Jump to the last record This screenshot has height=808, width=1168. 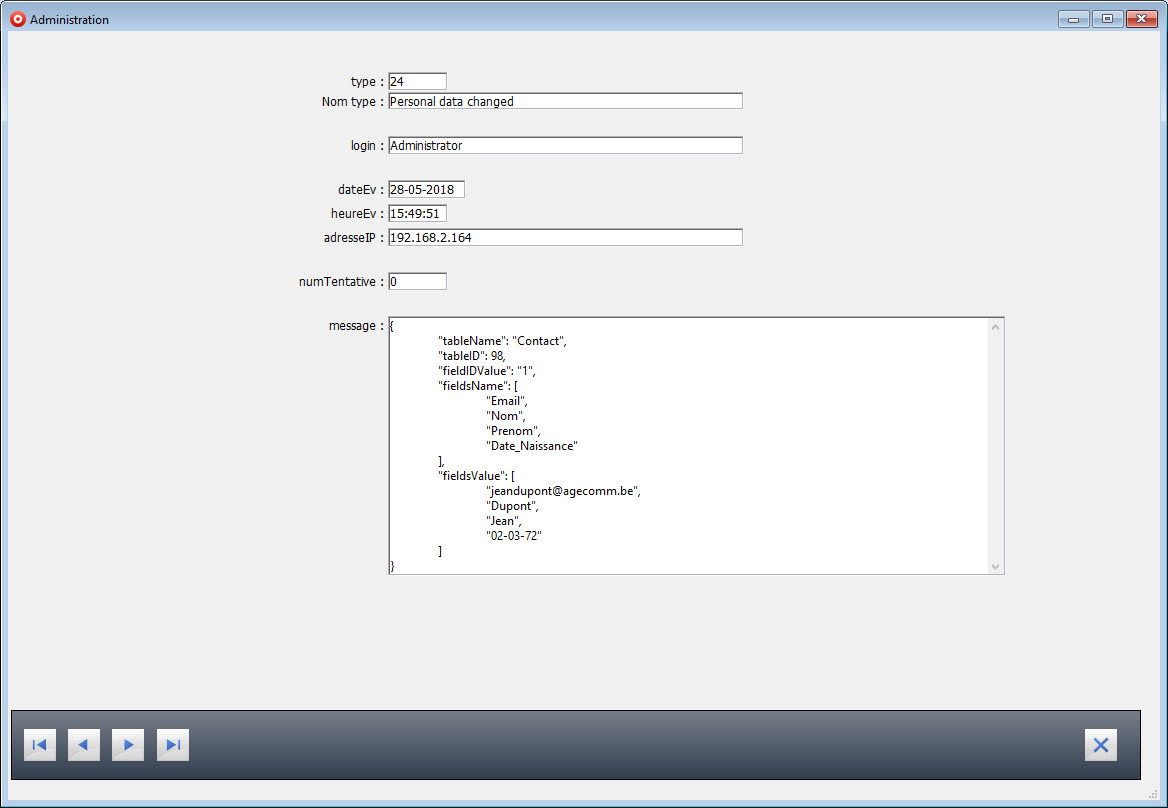(x=173, y=745)
